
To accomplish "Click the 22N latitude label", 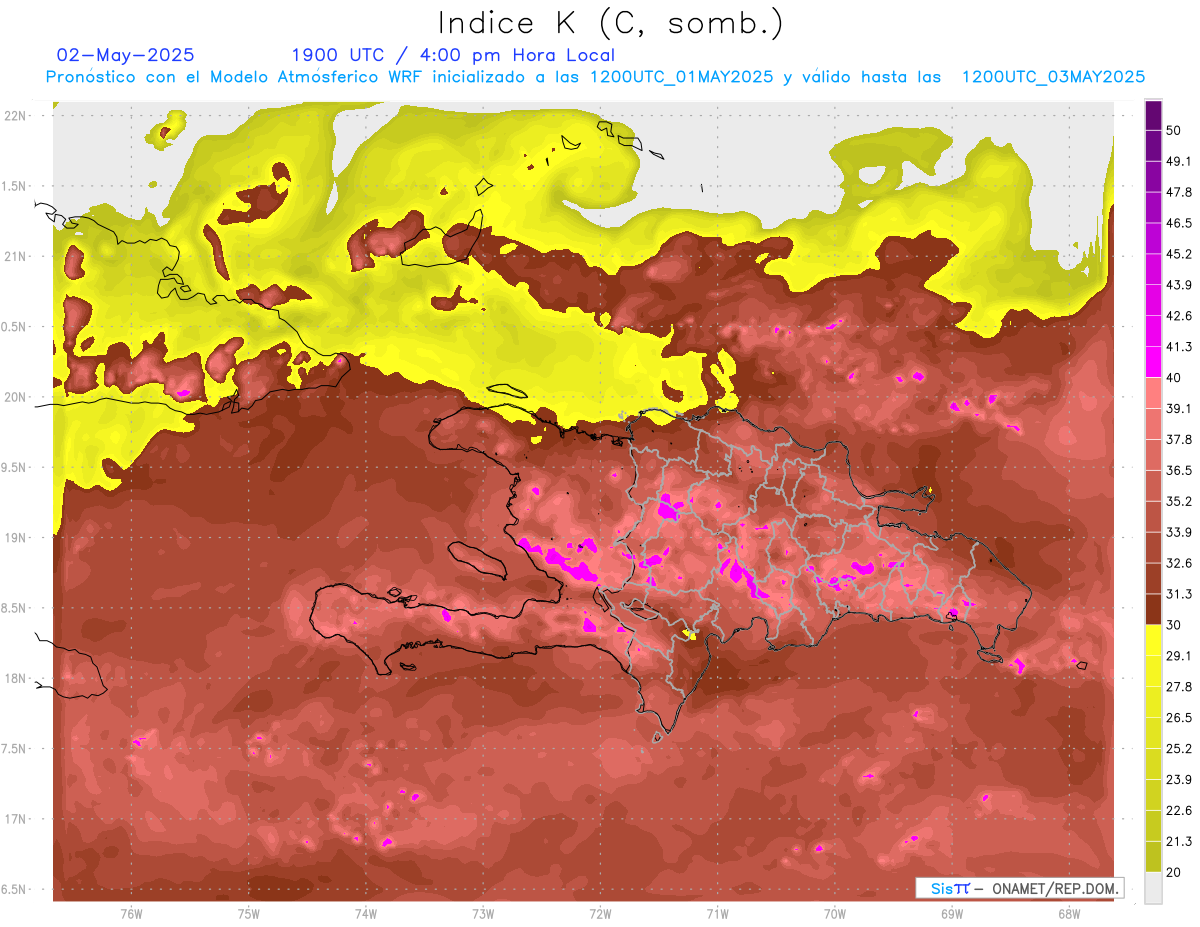I will [16, 115].
